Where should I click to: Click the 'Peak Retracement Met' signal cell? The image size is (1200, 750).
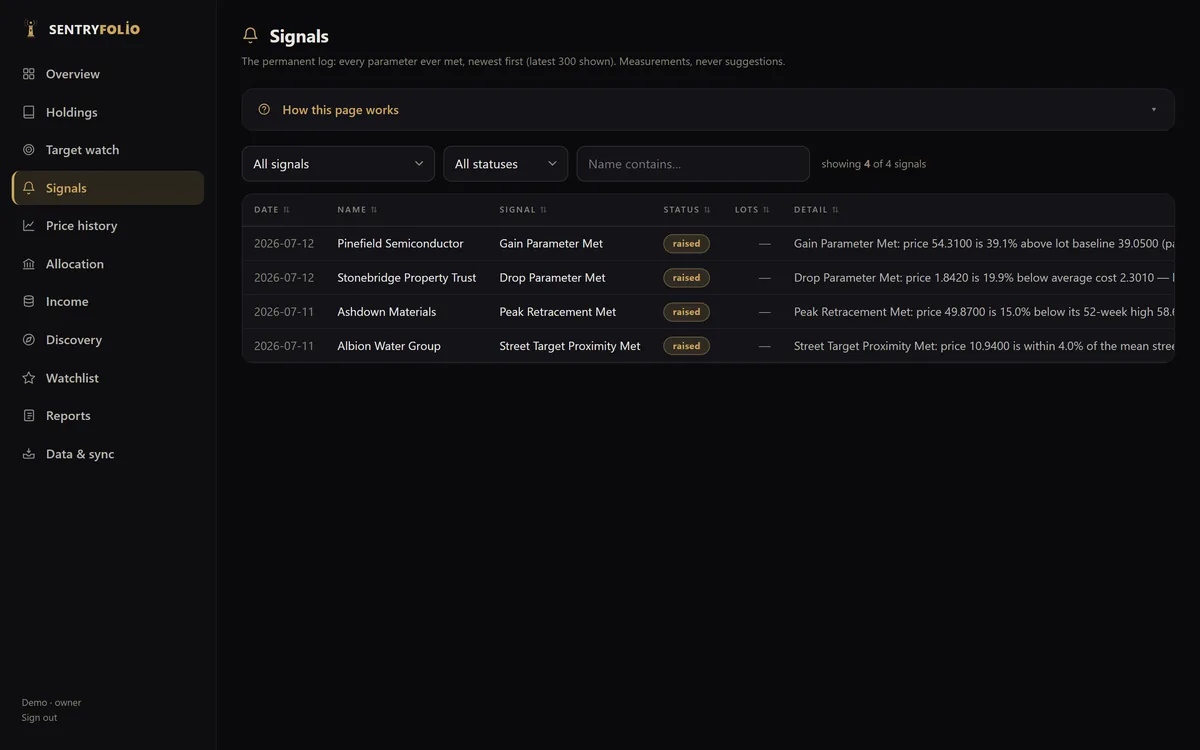click(558, 312)
